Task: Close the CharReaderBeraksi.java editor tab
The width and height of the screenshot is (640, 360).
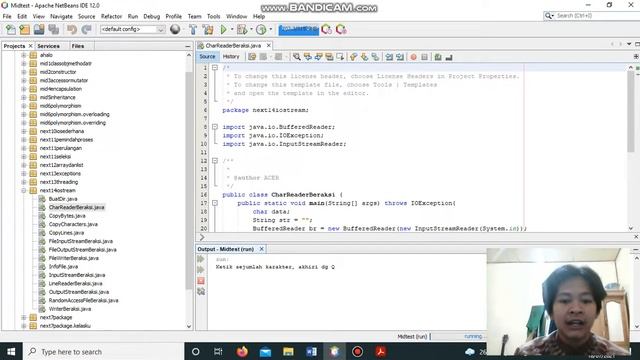Action: 269,45
